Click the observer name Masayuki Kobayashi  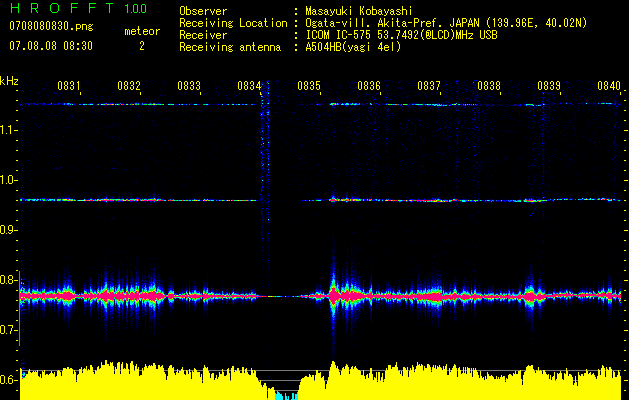(x=359, y=11)
